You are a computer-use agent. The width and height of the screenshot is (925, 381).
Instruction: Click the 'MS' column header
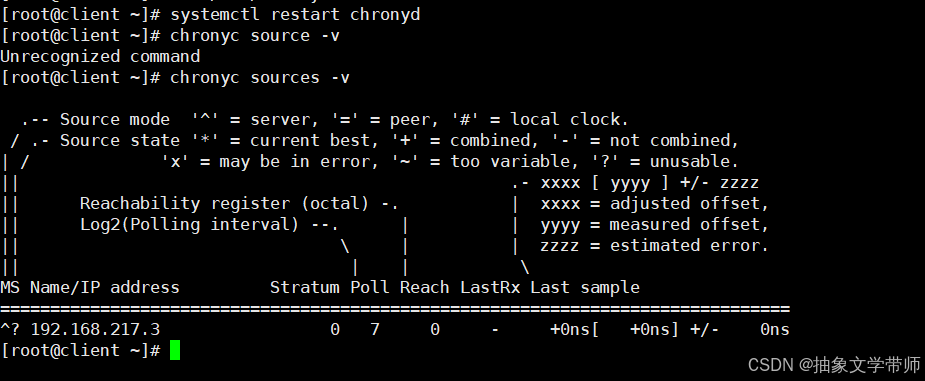[x=10, y=288]
